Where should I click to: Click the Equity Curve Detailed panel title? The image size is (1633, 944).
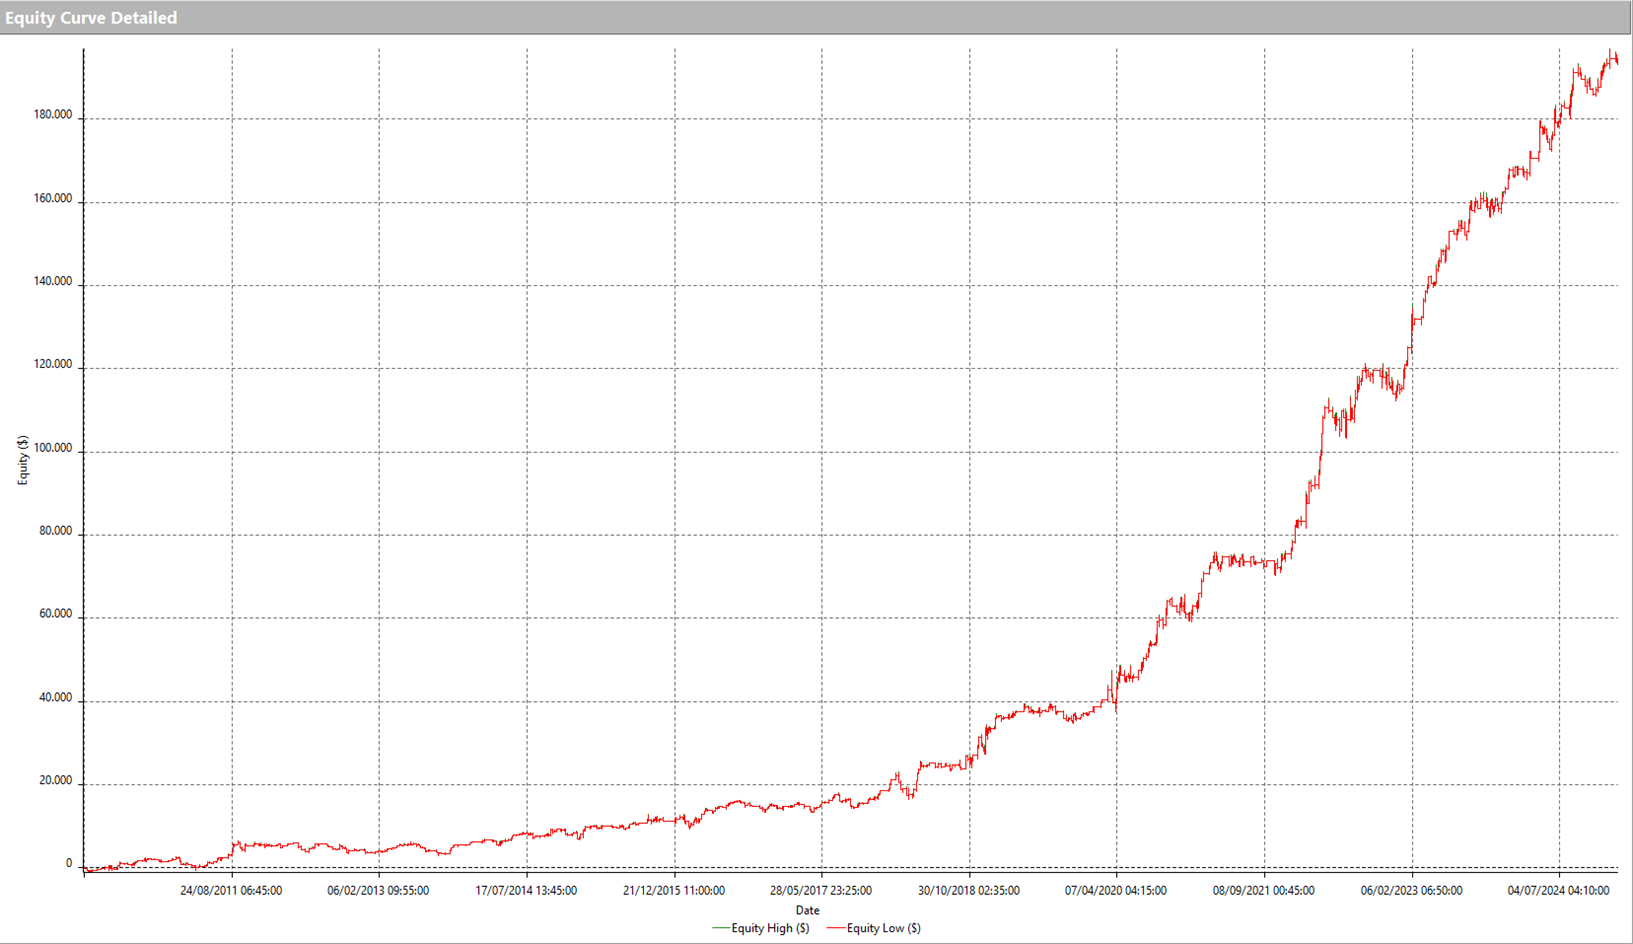point(91,18)
